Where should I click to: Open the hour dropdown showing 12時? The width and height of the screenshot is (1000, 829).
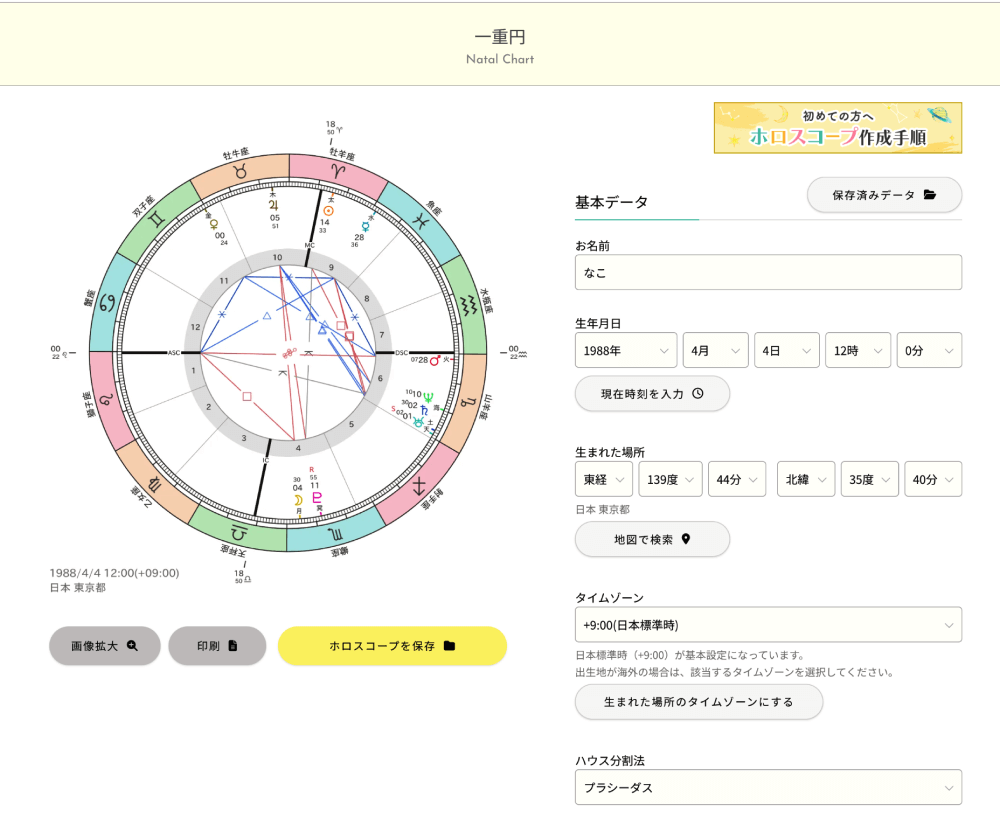(860, 350)
